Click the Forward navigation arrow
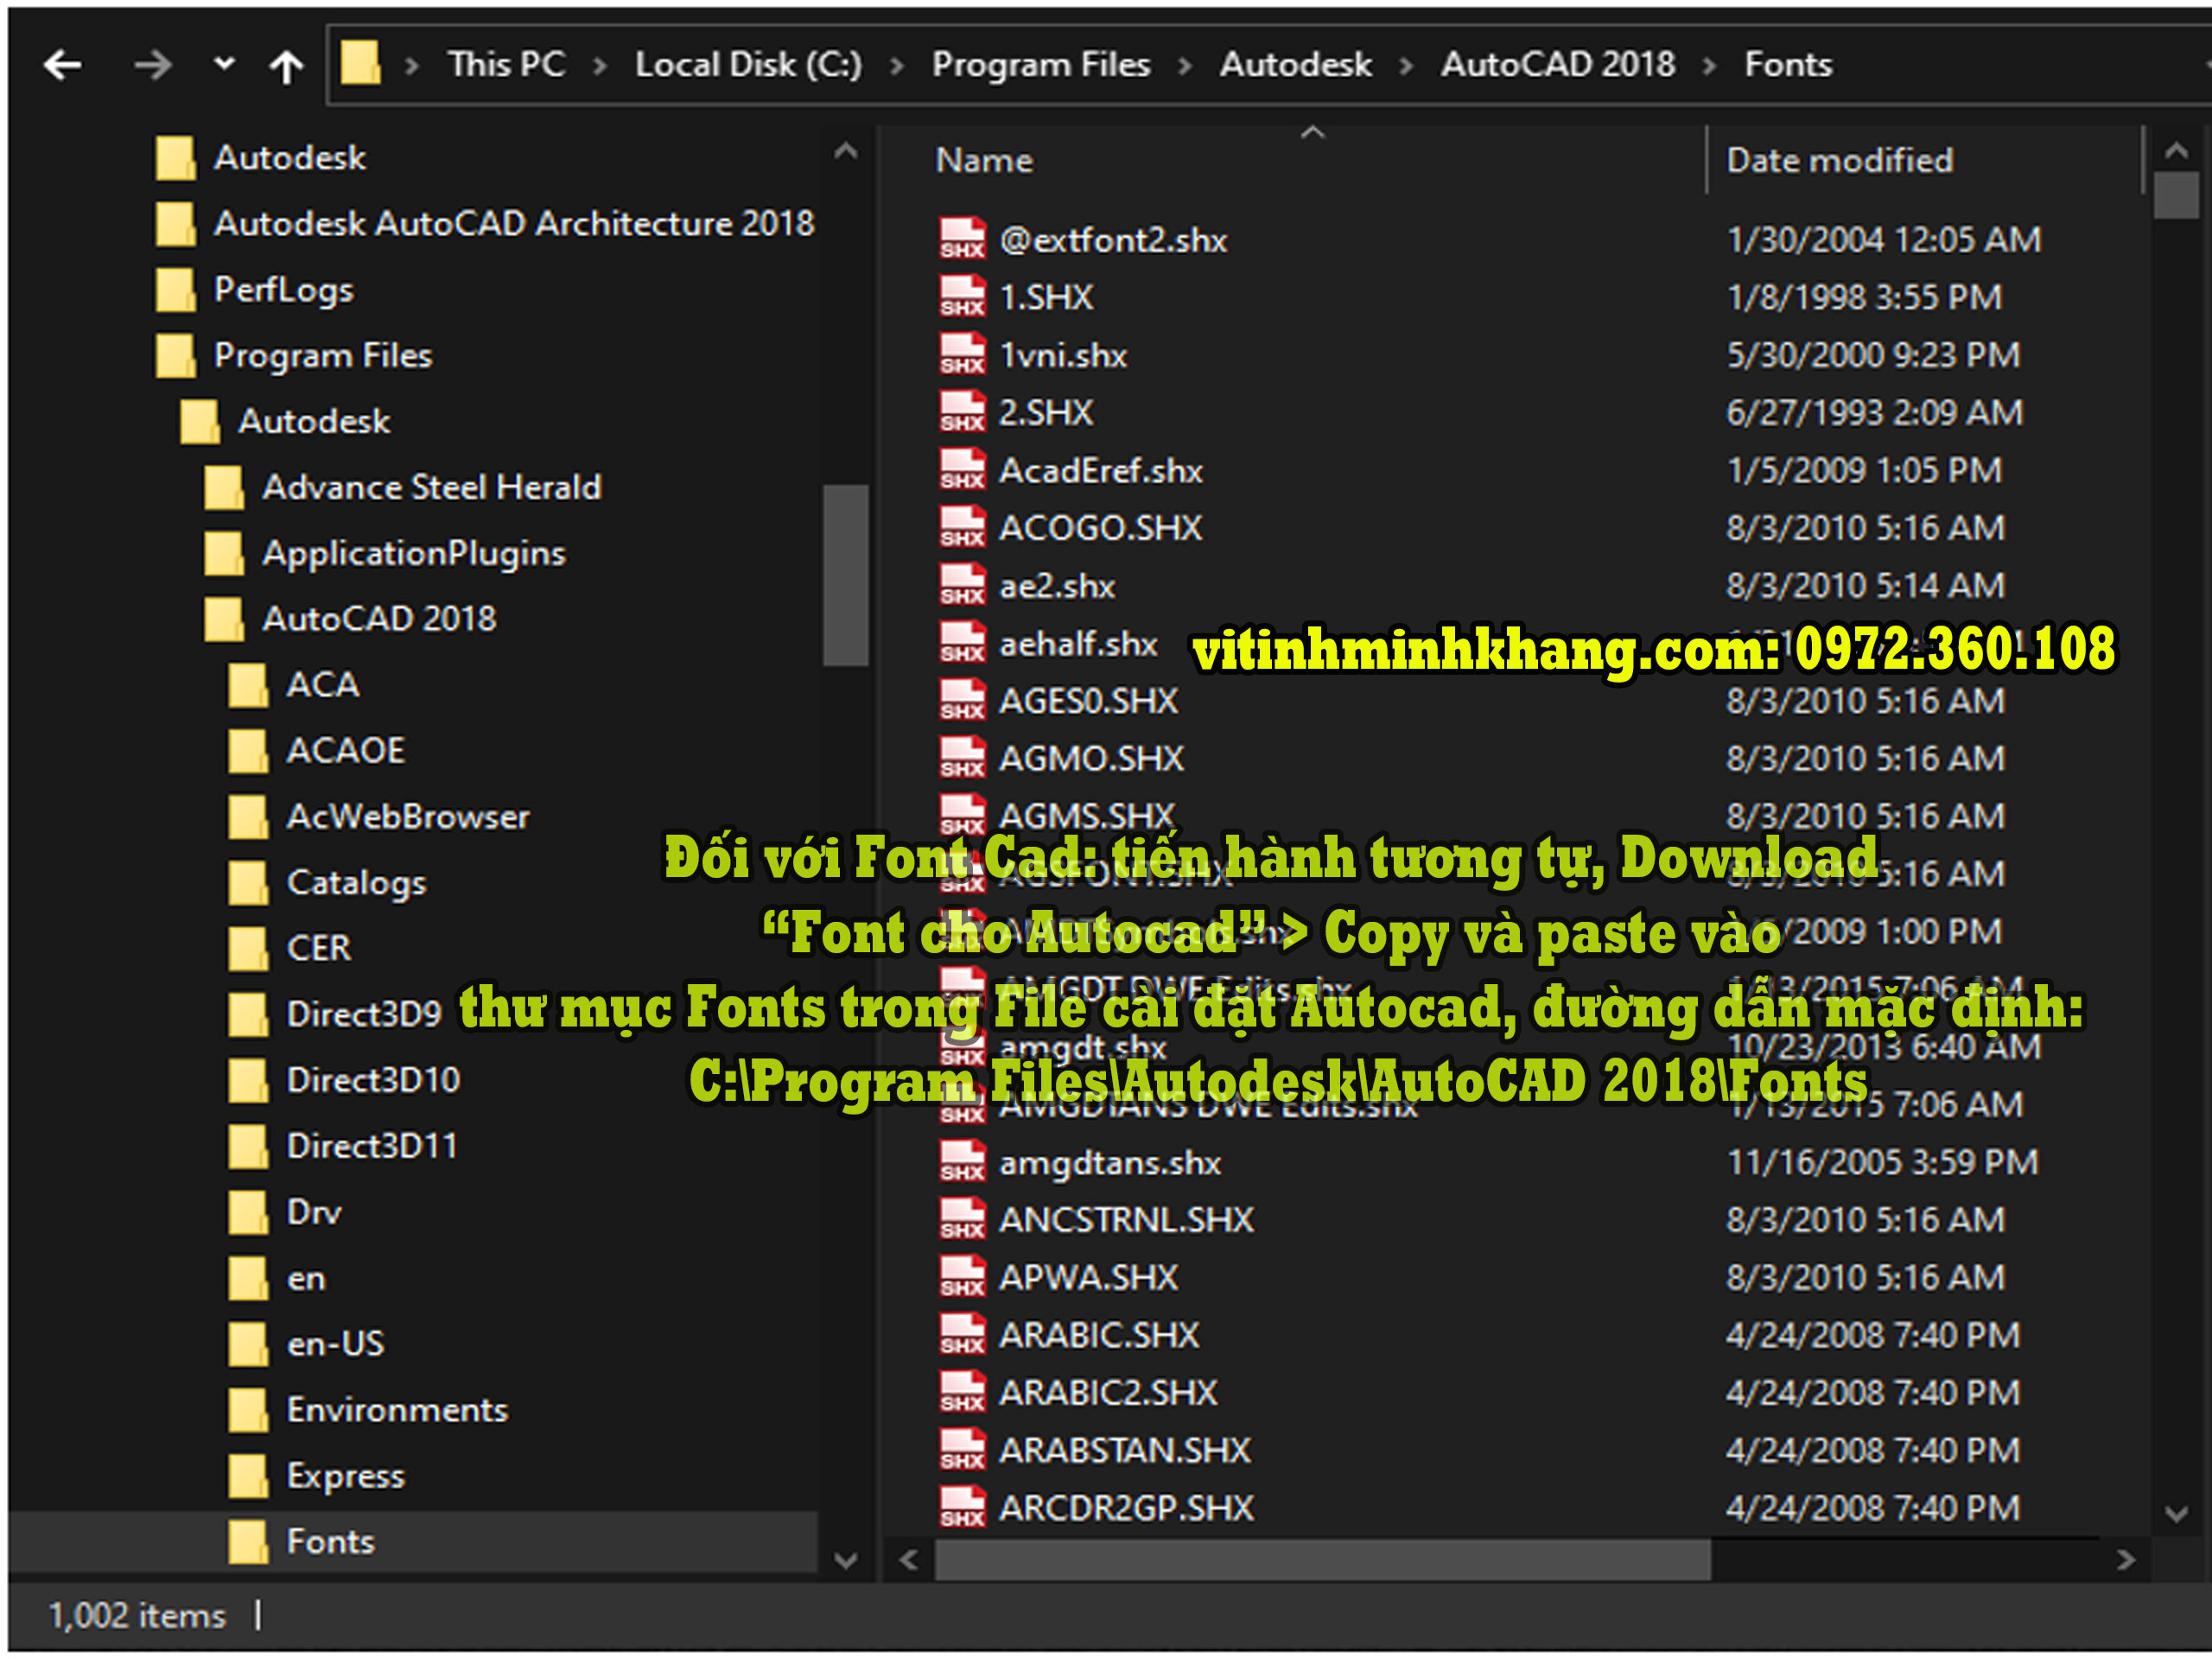Screen dimensions: 2212x1659 tap(153, 66)
